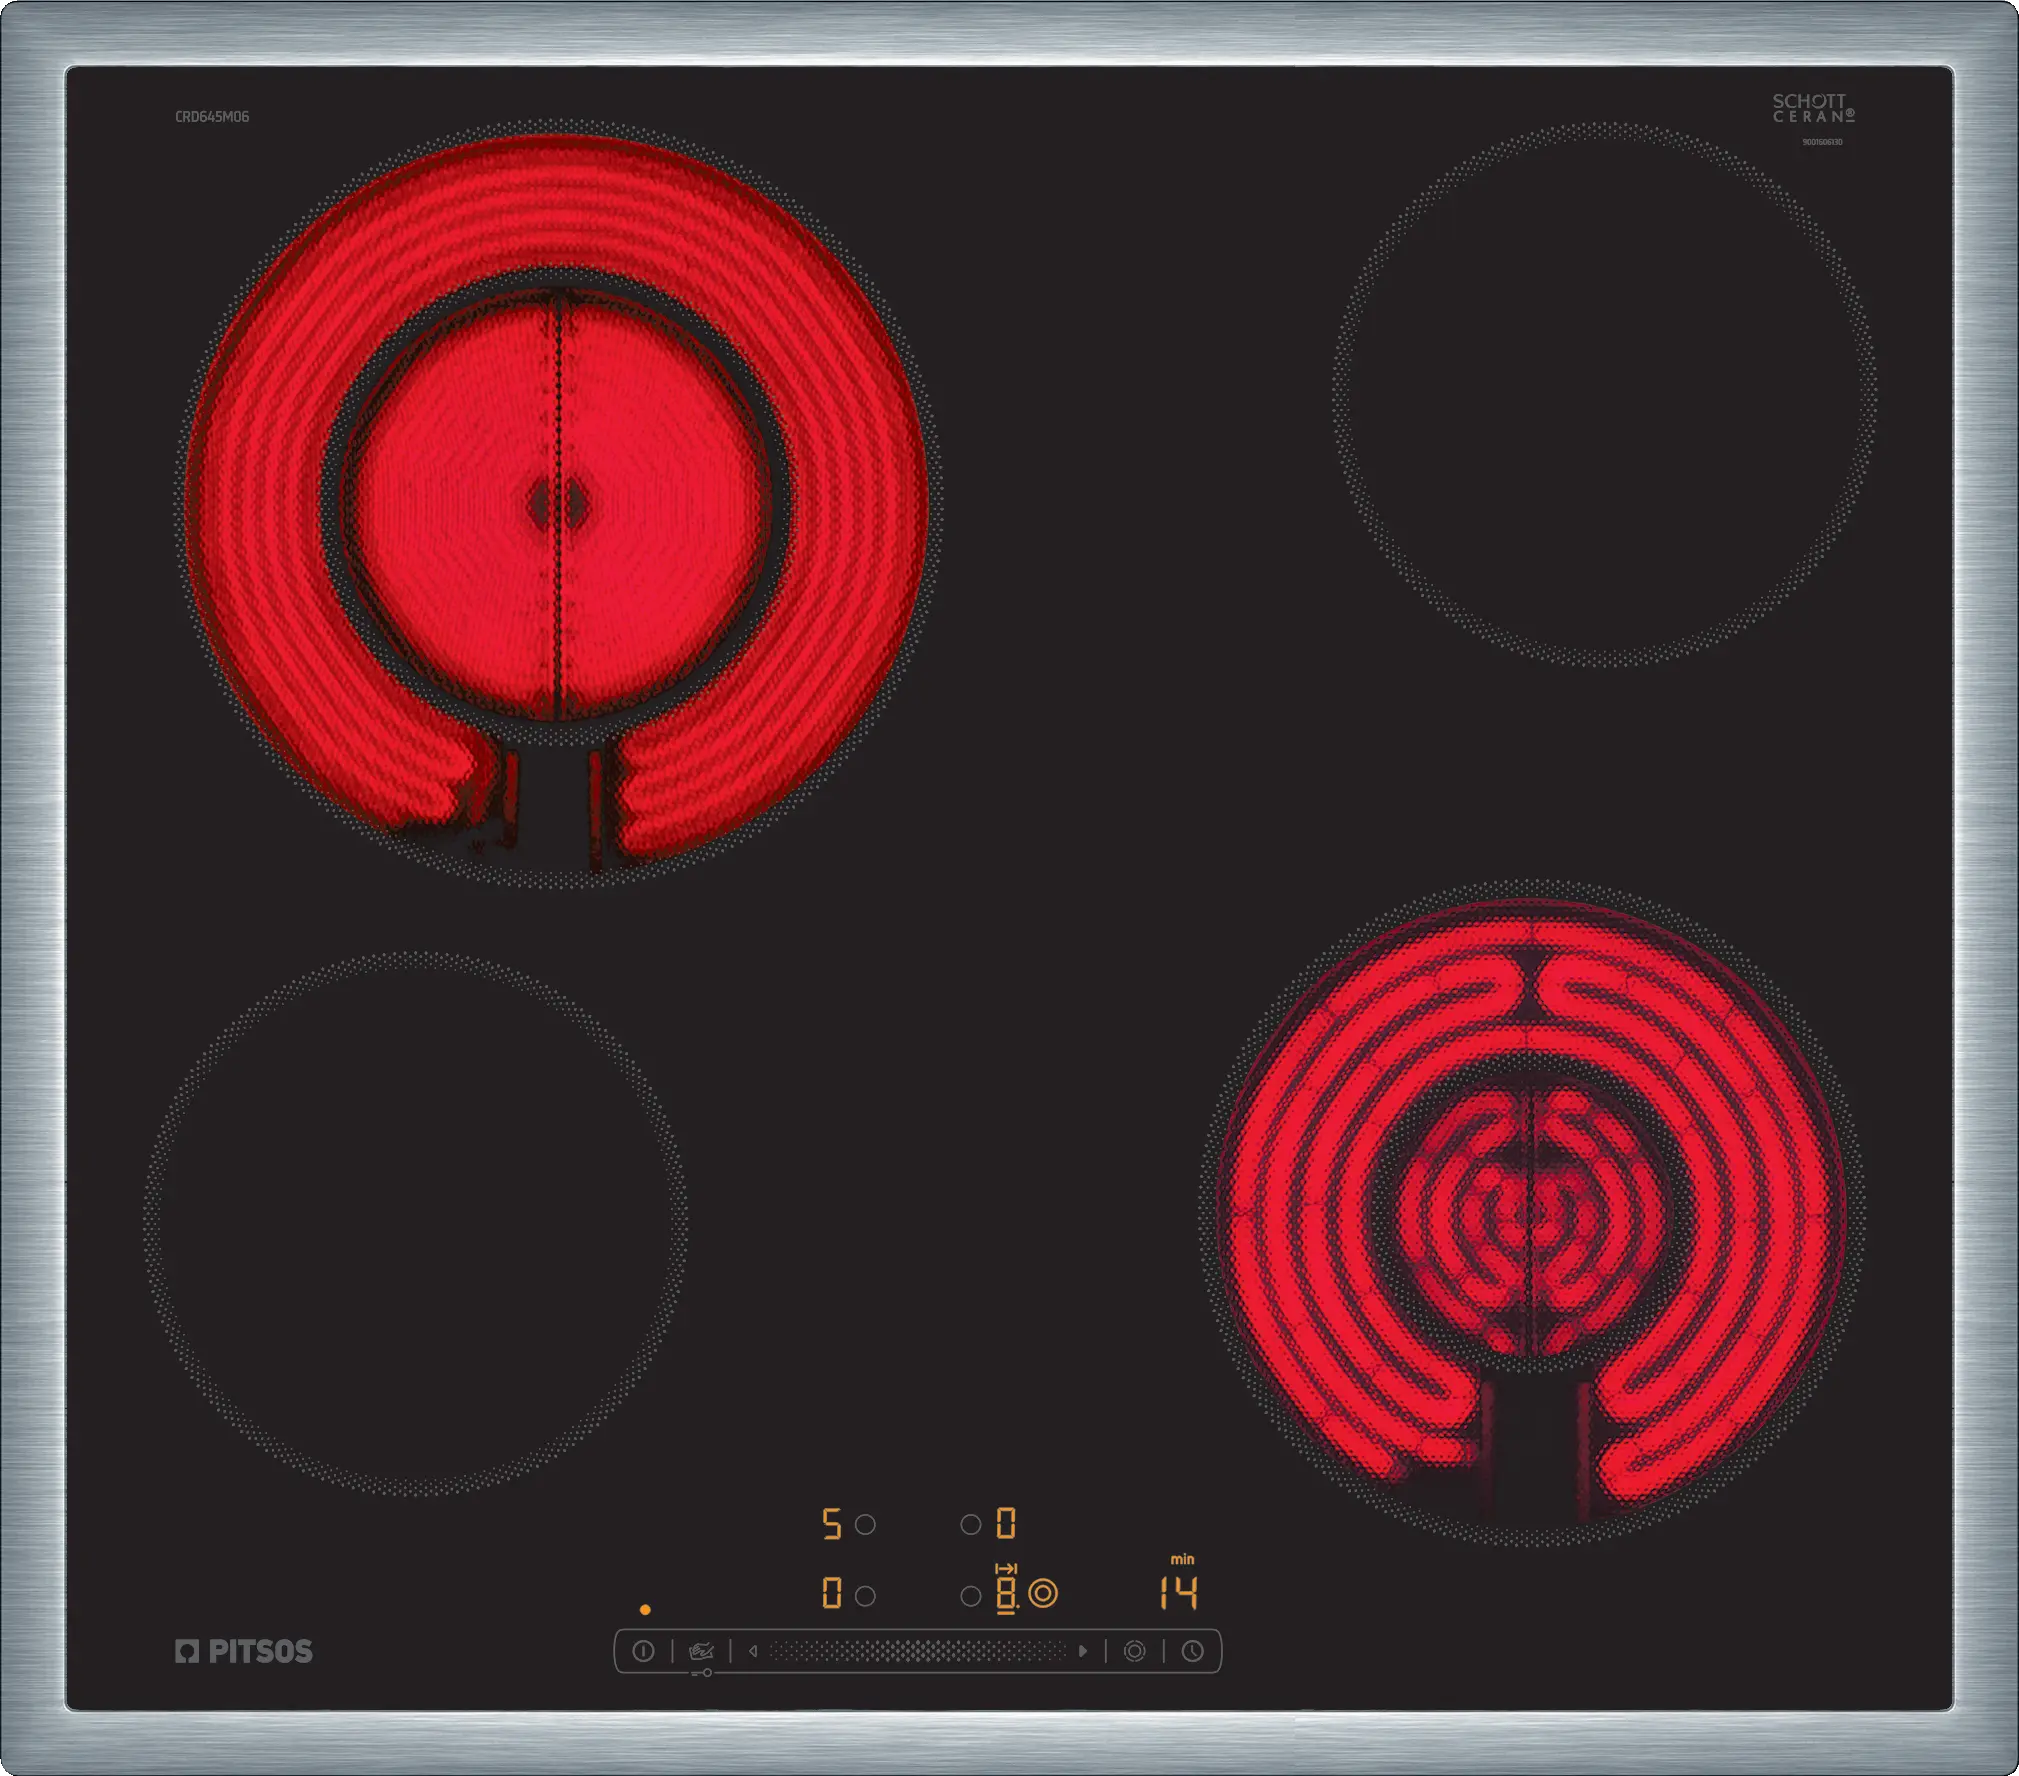Select the front-right zone circle beside 8

coord(970,1596)
